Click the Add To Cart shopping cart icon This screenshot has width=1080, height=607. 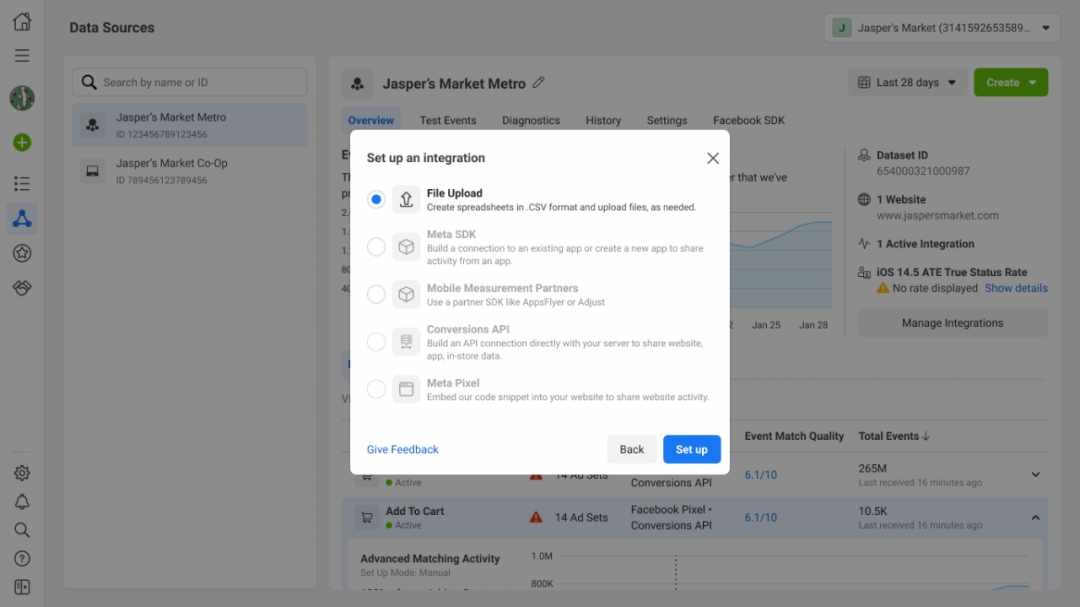(367, 517)
